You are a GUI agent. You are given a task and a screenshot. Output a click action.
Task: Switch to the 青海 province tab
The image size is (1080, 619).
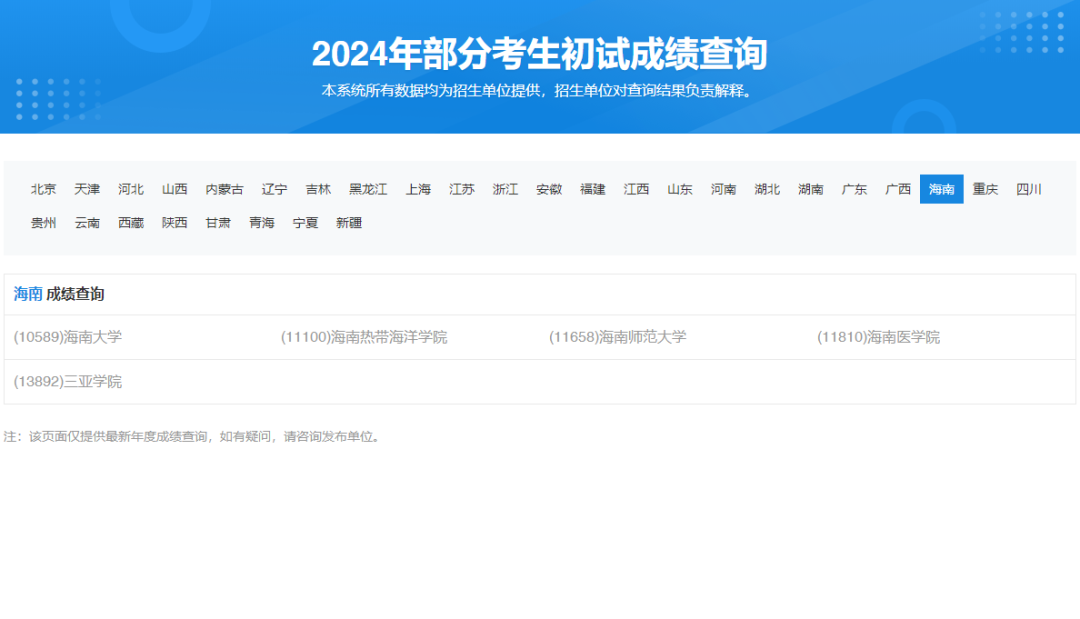(261, 223)
